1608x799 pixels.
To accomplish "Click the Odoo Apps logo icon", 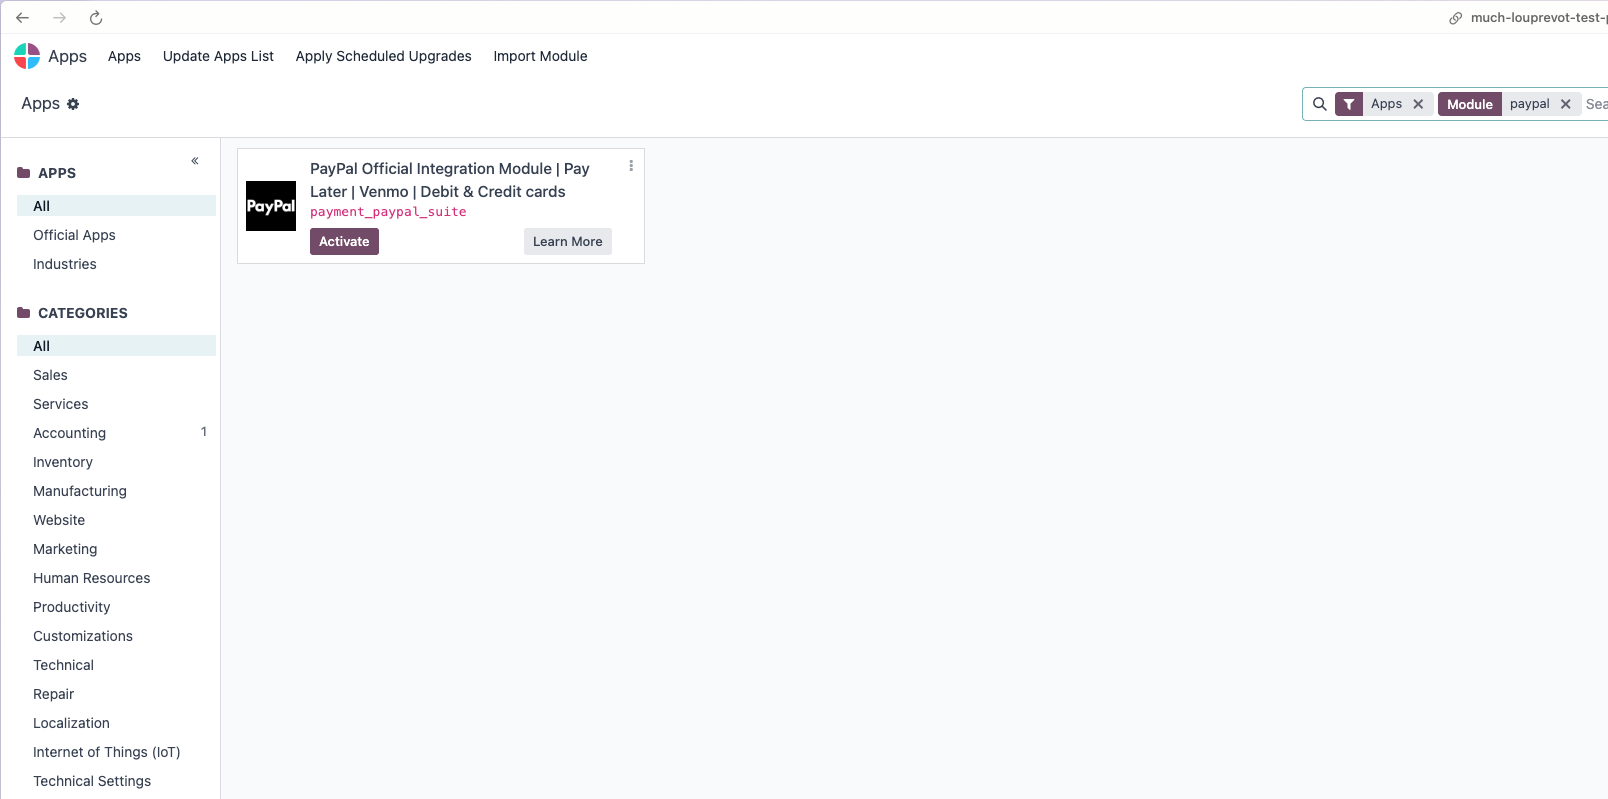I will tap(27, 56).
